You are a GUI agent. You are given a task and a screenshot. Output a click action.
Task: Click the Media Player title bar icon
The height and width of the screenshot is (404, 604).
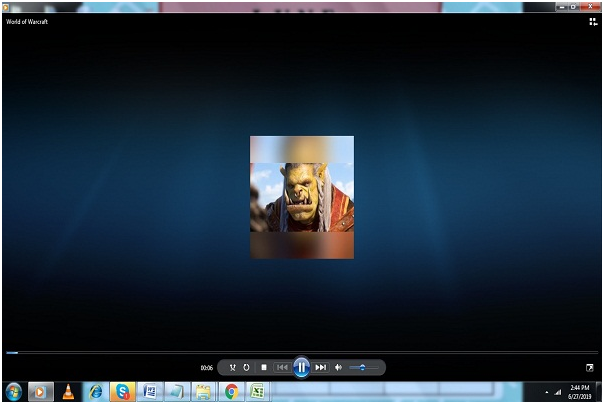(5, 7)
